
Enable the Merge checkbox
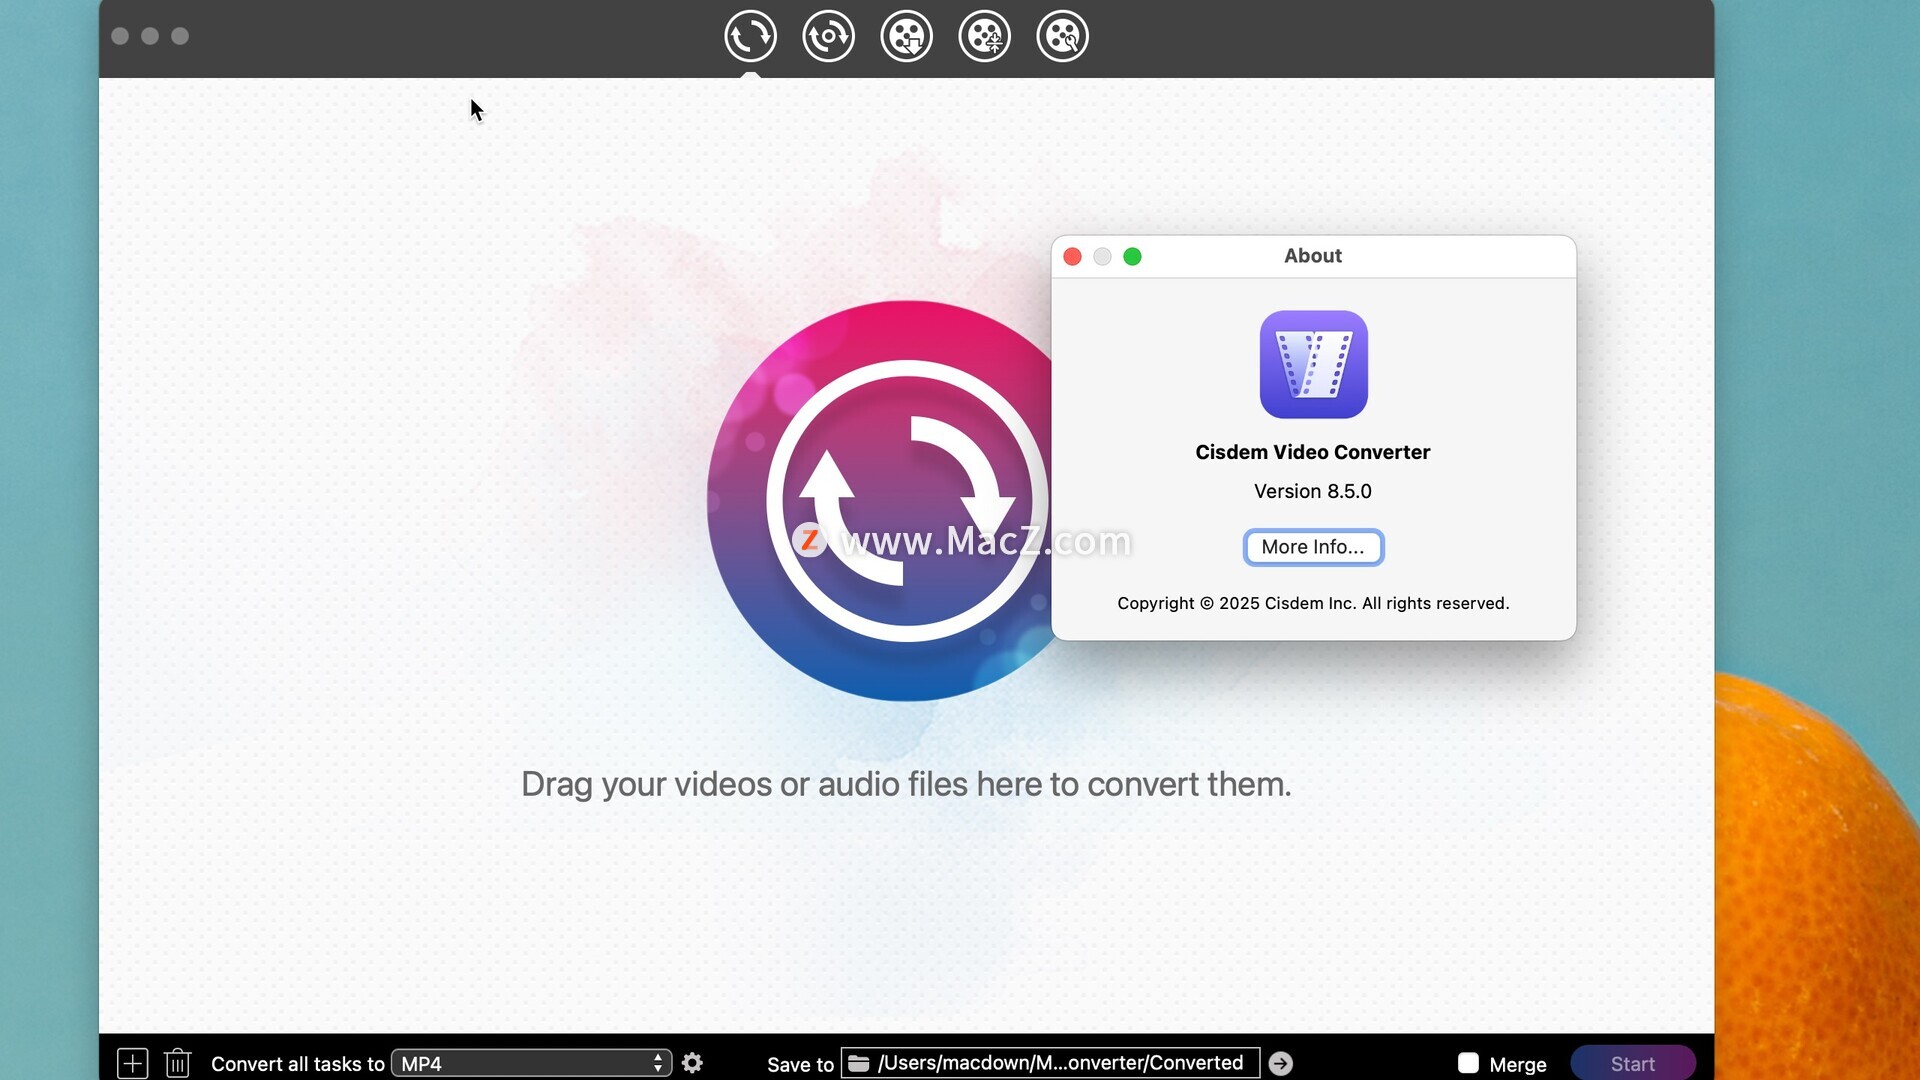(x=1468, y=1063)
